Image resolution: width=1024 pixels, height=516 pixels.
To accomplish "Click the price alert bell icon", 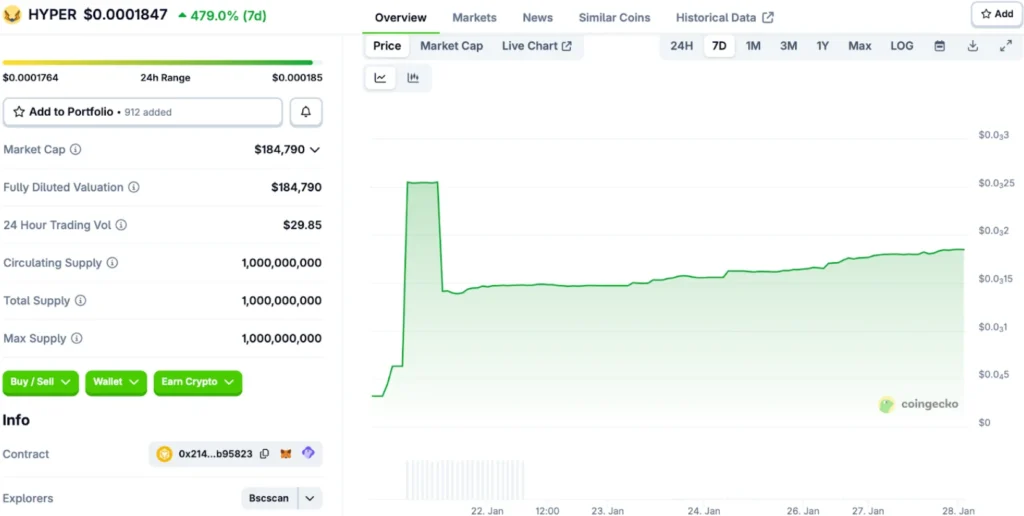I will (306, 112).
